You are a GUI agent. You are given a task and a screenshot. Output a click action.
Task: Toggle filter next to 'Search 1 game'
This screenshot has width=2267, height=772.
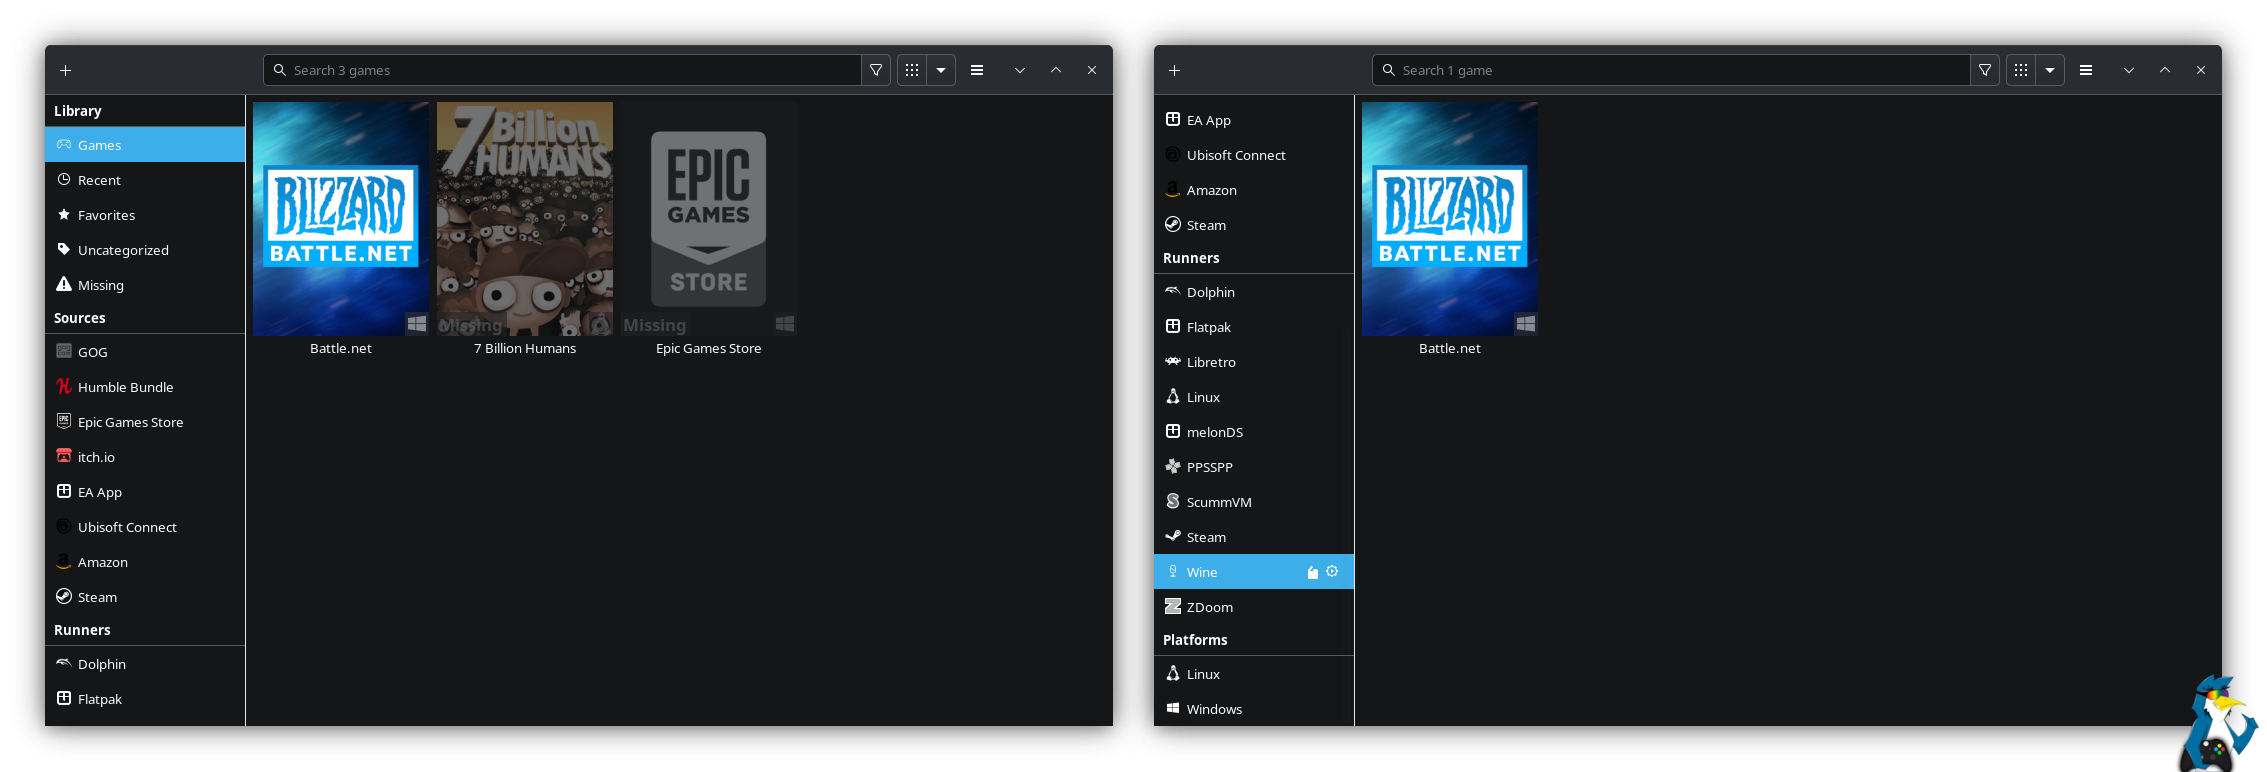pyautogui.click(x=1985, y=70)
